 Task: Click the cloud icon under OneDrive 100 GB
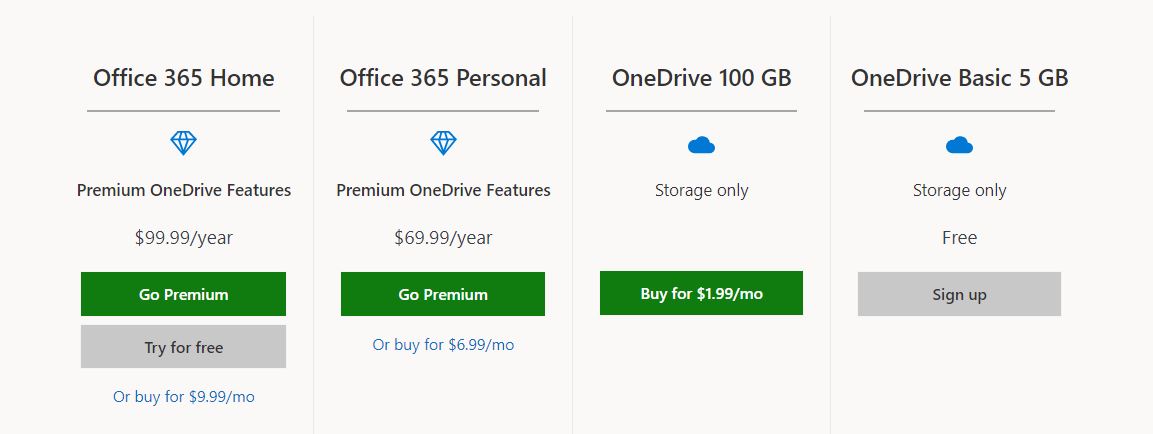702,145
